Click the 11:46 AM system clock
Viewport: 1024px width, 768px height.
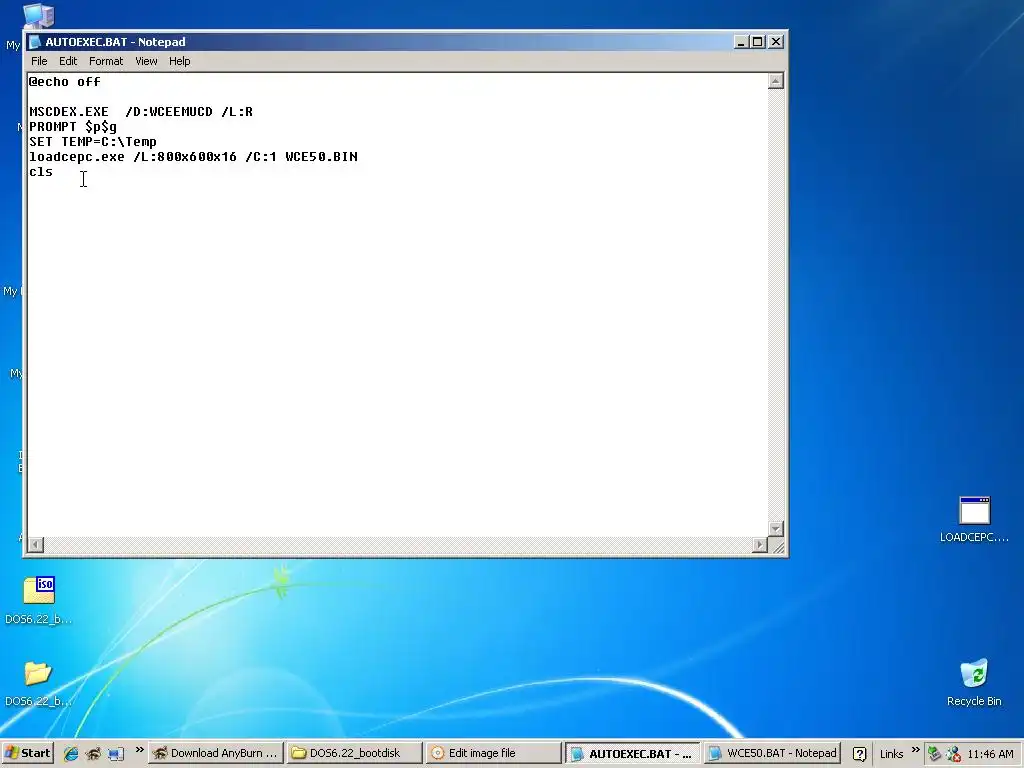pos(990,754)
